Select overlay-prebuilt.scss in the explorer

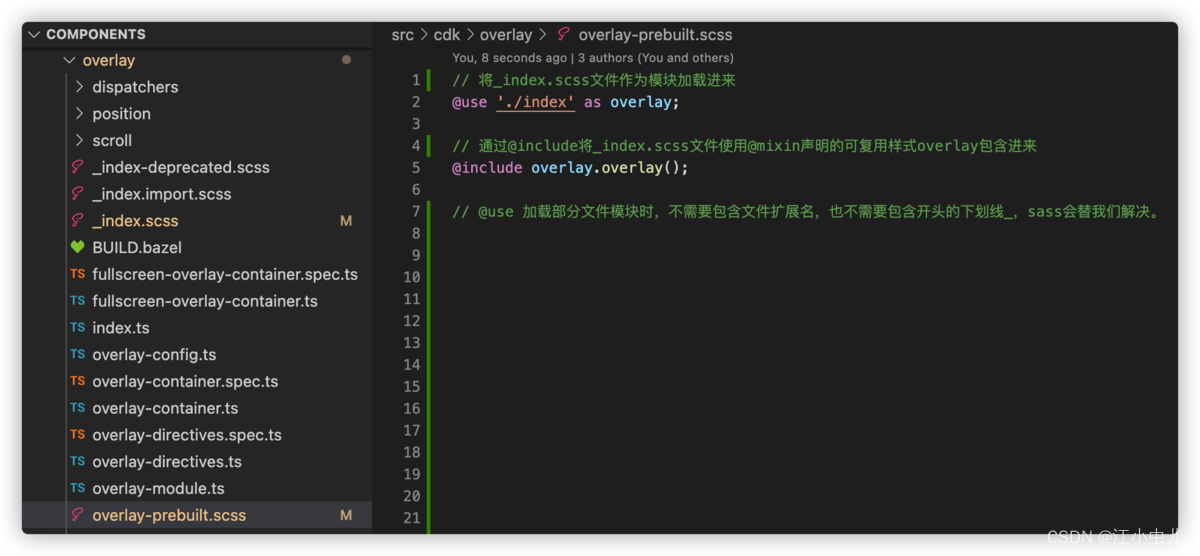point(169,515)
